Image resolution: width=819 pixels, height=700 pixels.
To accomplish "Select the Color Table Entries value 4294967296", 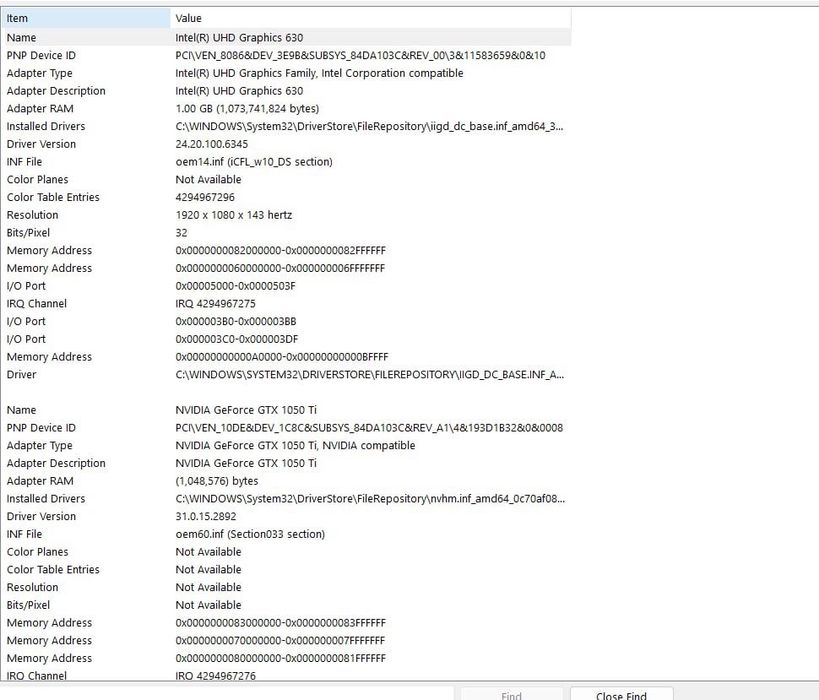I will (x=205, y=197).
